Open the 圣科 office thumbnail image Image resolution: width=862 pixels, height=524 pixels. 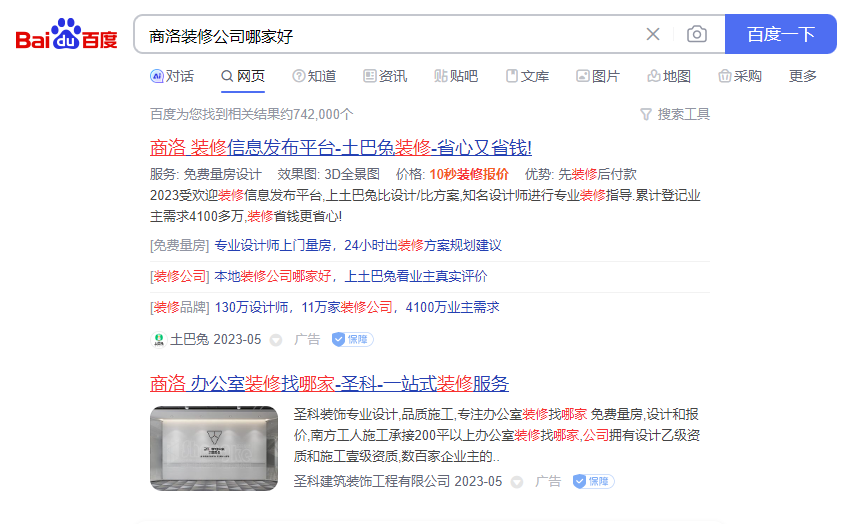(x=214, y=448)
